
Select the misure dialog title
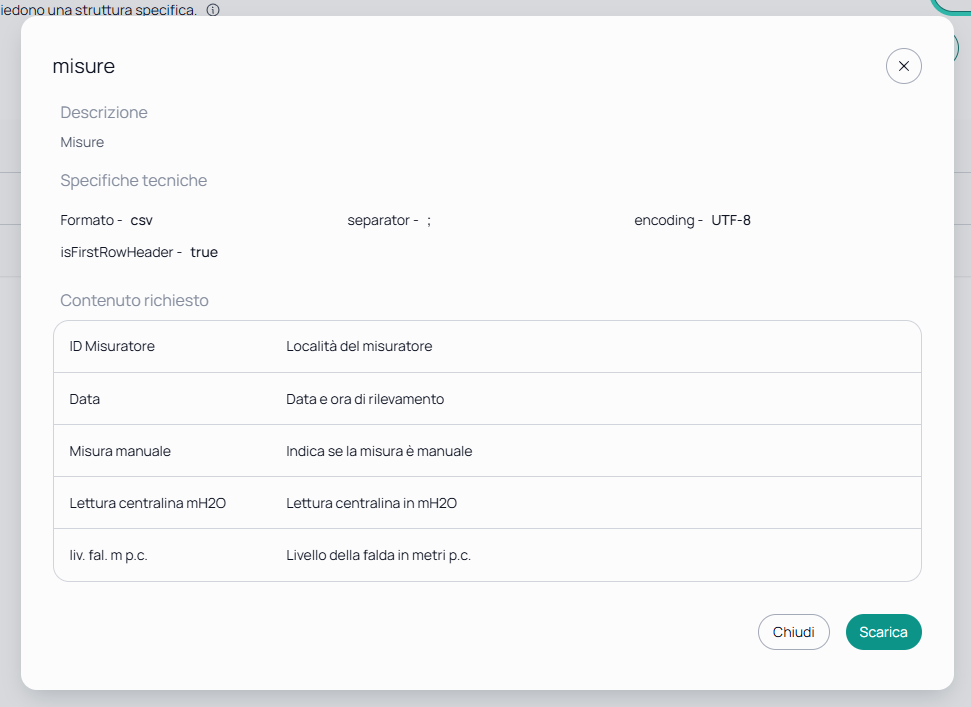(x=84, y=66)
